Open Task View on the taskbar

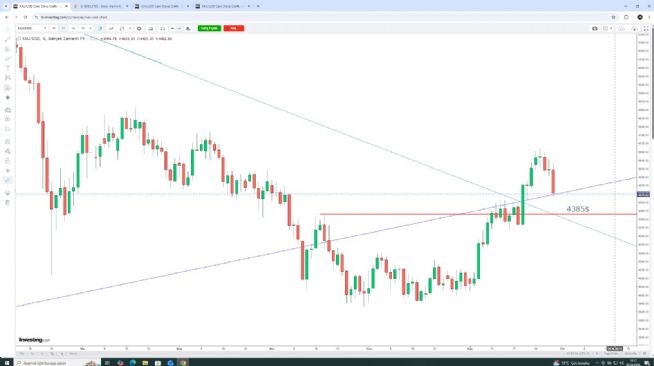tap(107, 363)
